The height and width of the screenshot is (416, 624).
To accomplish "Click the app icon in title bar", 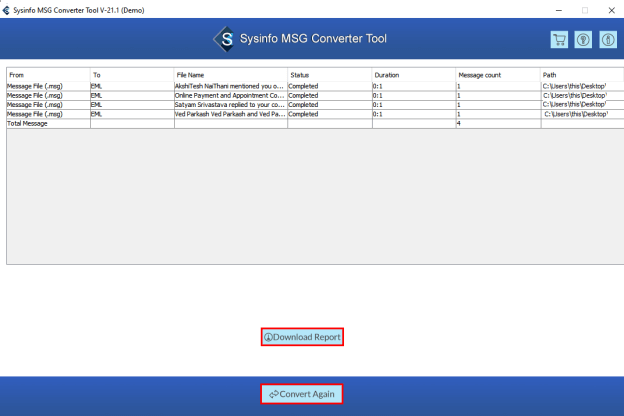I will pyautogui.click(x=7, y=8).
